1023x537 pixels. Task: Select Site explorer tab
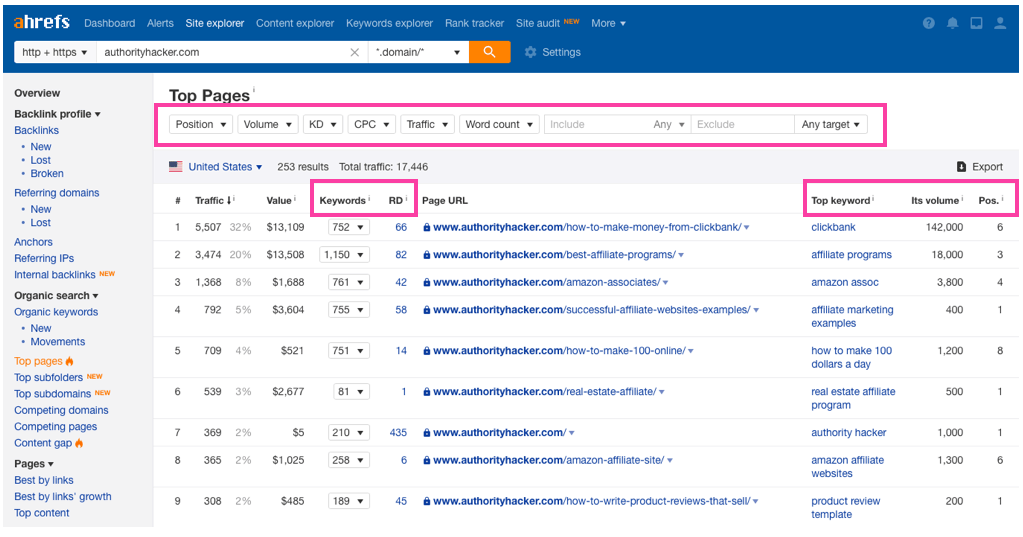(x=215, y=23)
